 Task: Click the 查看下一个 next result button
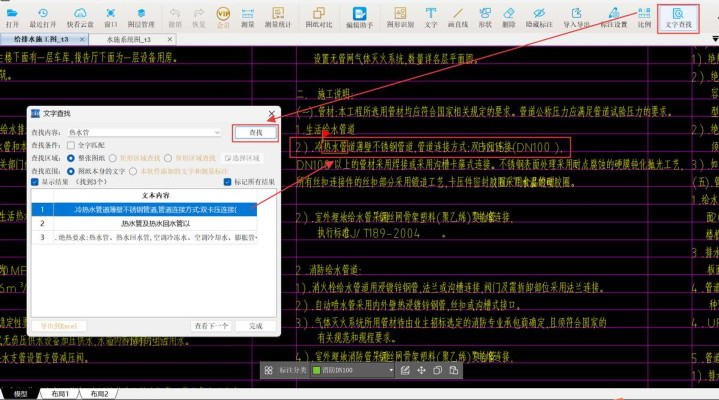point(212,325)
